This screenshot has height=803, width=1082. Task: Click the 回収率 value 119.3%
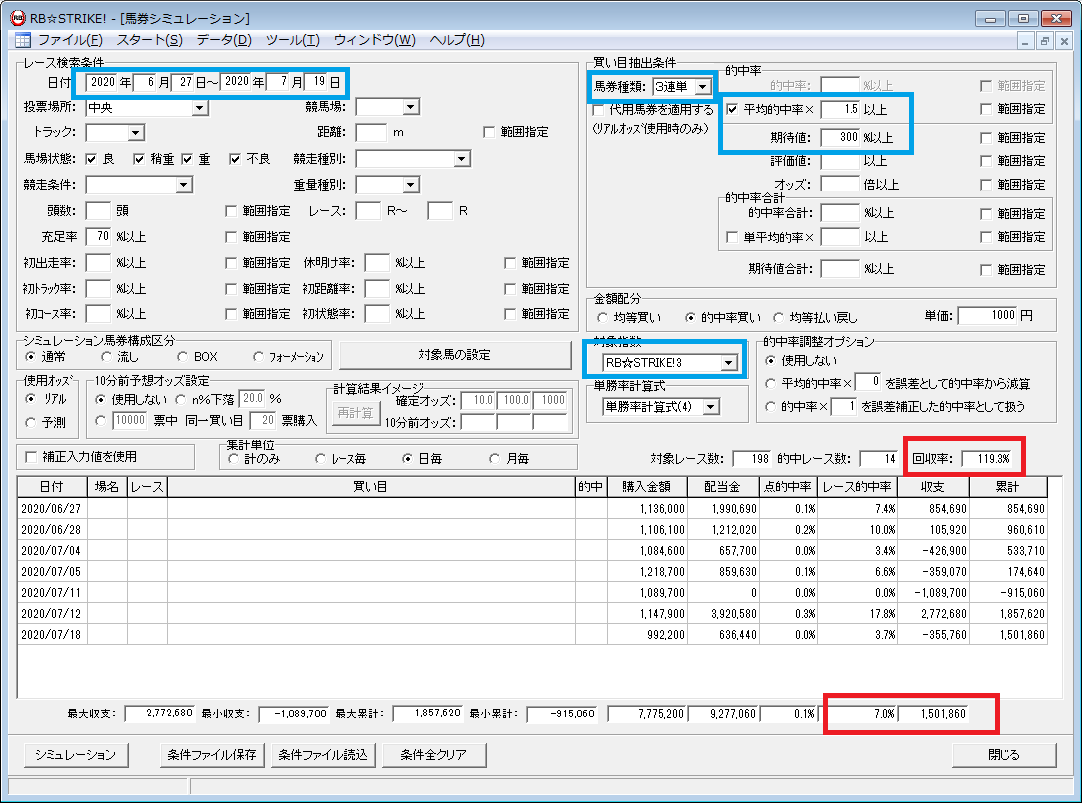tap(987, 459)
